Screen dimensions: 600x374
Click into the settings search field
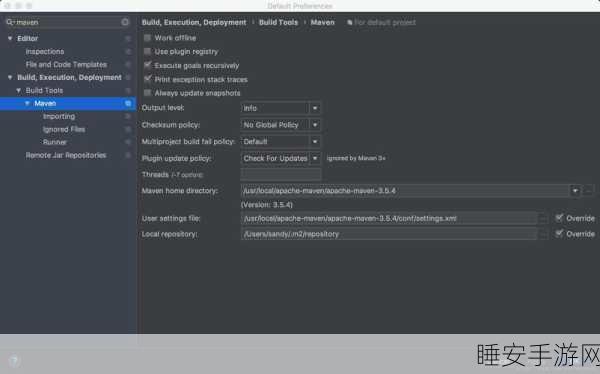pyautogui.click(x=67, y=22)
